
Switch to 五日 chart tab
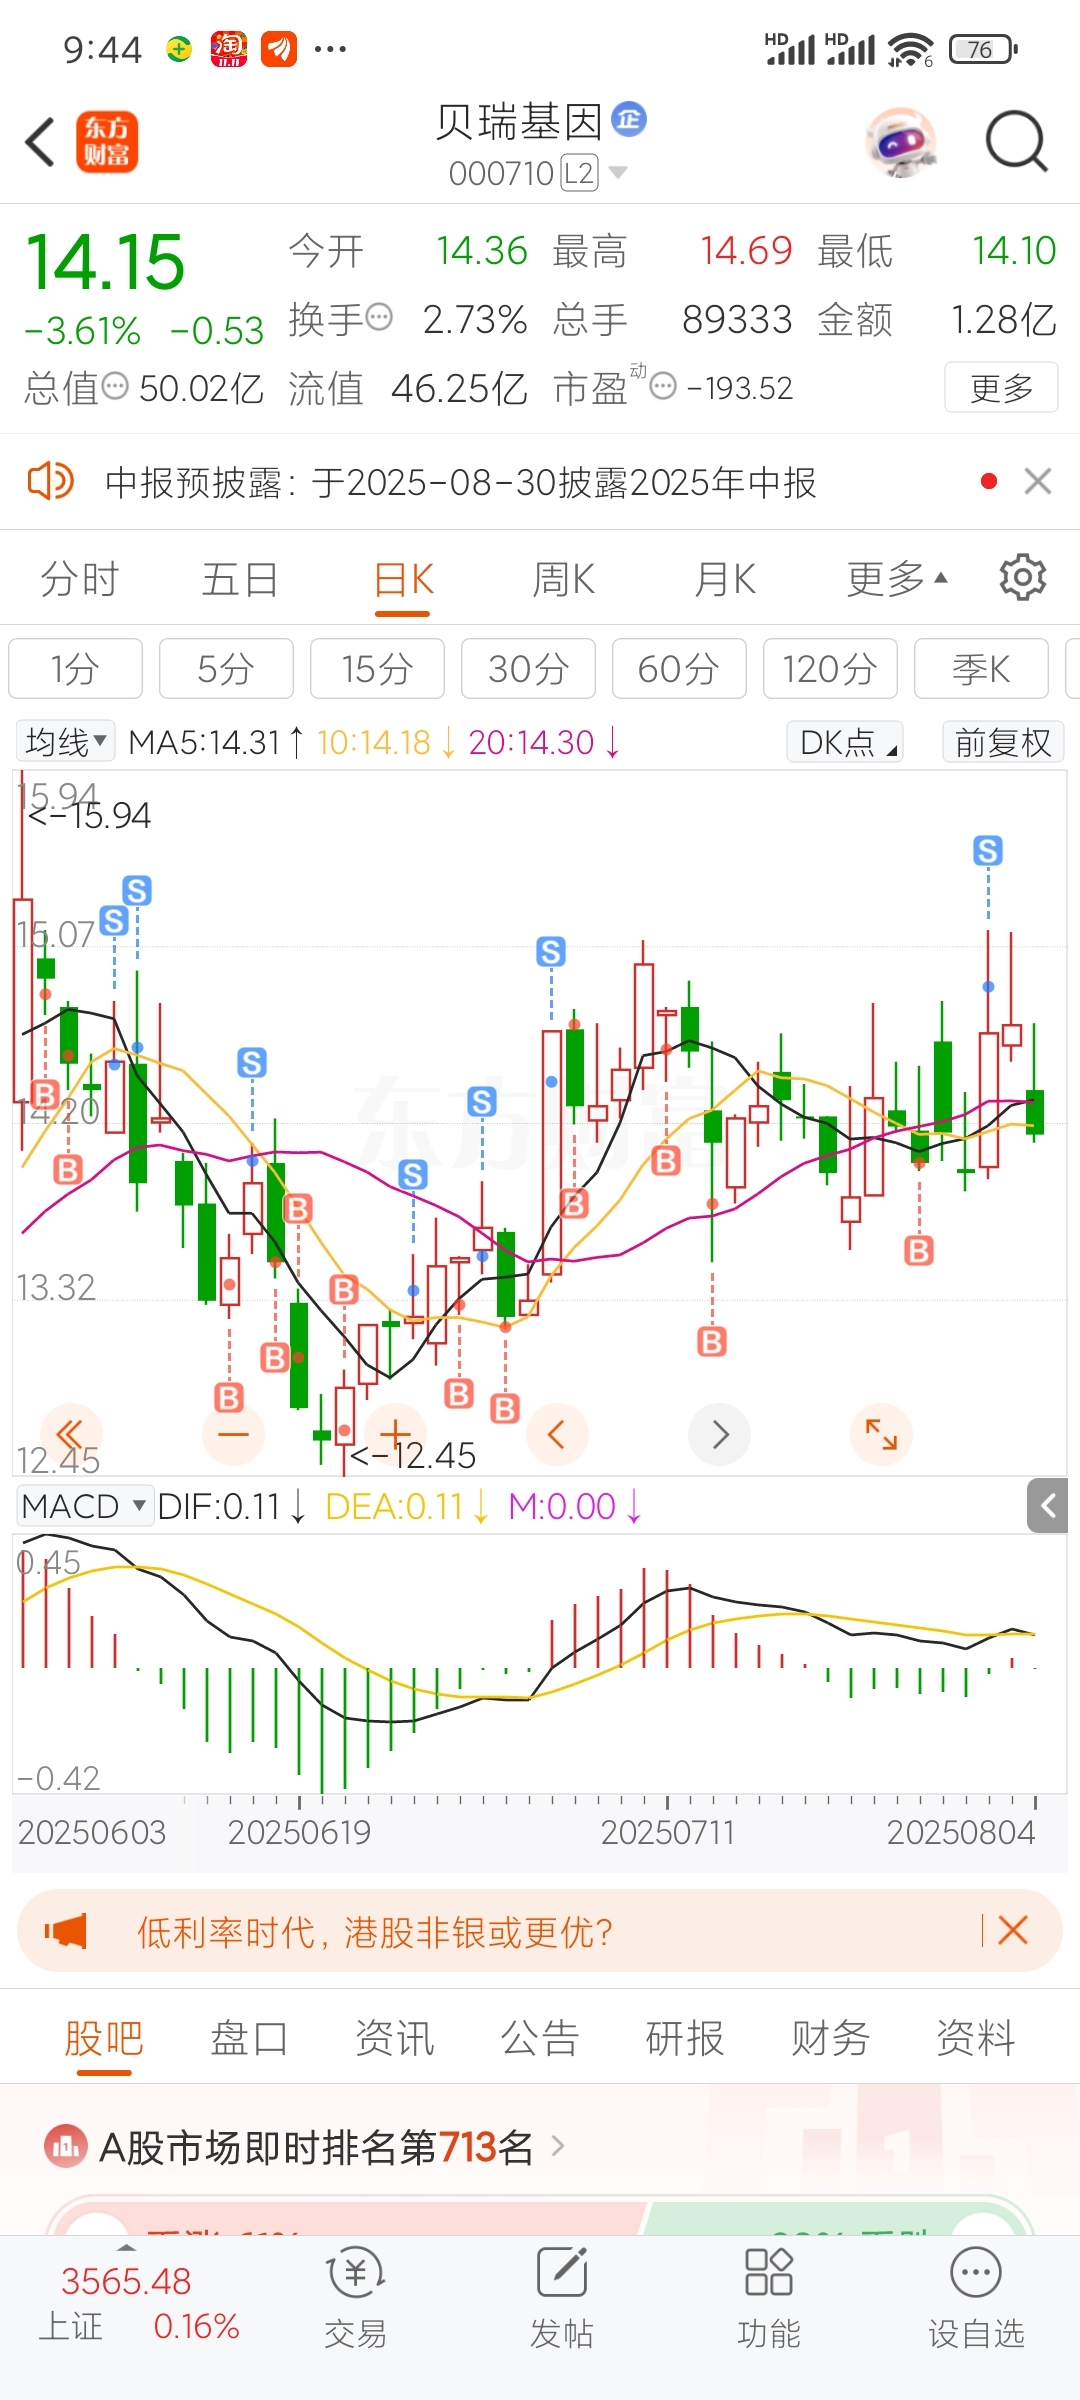(x=240, y=579)
